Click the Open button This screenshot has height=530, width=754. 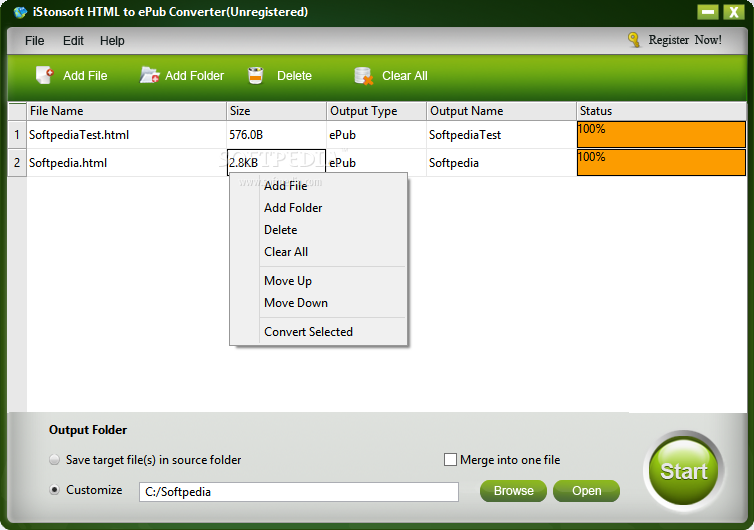click(586, 491)
